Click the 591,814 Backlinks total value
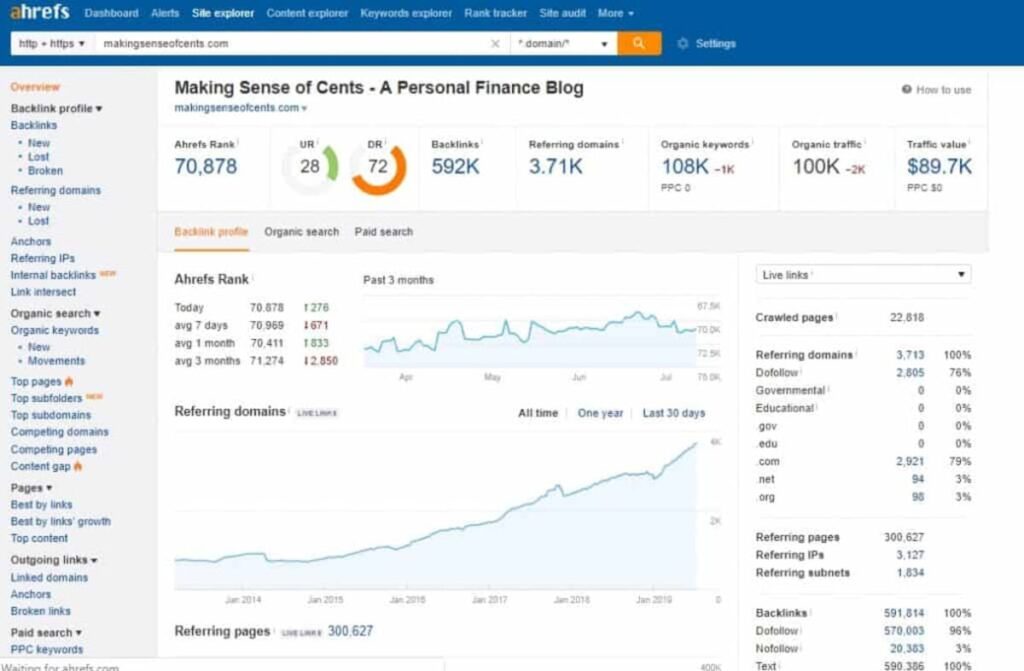This screenshot has width=1024, height=671. (x=904, y=613)
